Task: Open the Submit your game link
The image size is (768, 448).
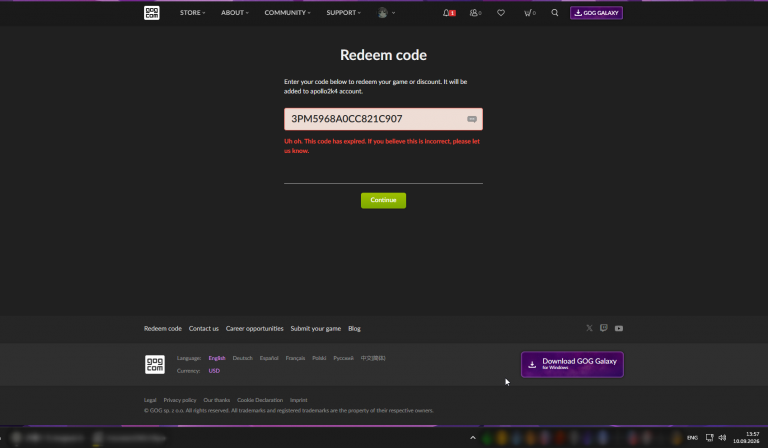Action: (315, 329)
